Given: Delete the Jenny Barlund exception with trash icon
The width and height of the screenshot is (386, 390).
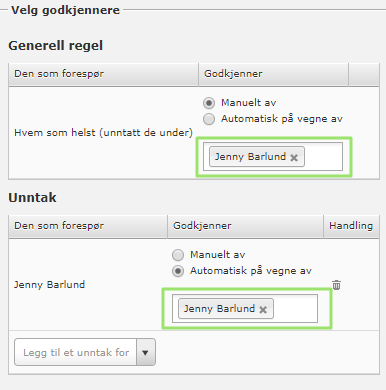Looking at the screenshot, I should coord(336,285).
